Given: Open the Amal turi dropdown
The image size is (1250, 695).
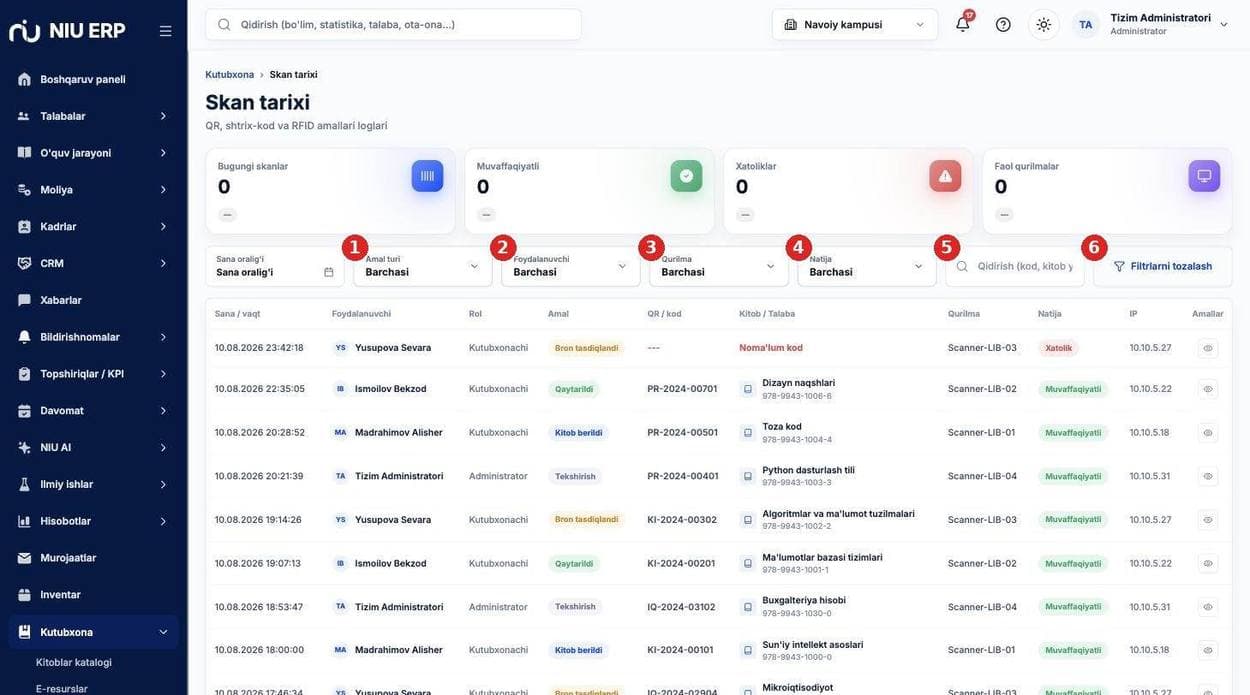Looking at the screenshot, I should pos(422,266).
